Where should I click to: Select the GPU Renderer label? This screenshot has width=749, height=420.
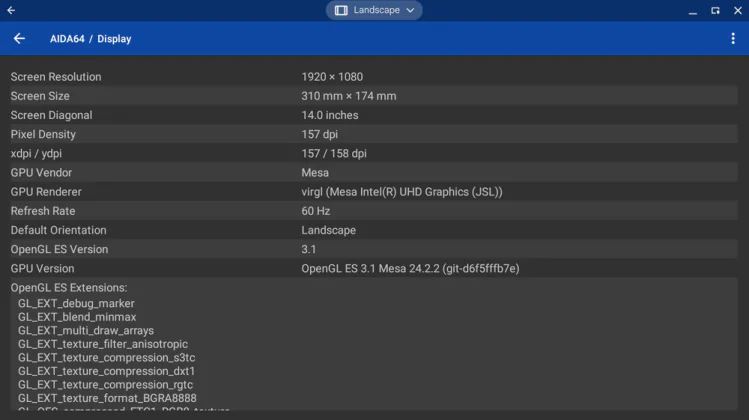click(46, 192)
